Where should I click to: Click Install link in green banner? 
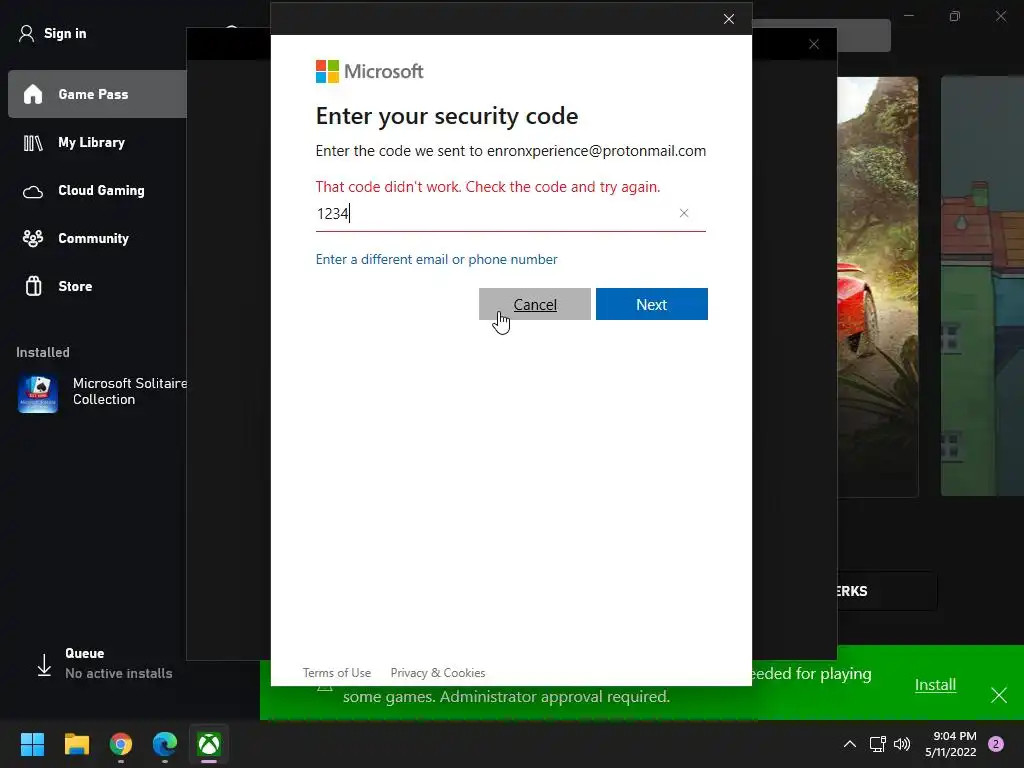tap(935, 684)
